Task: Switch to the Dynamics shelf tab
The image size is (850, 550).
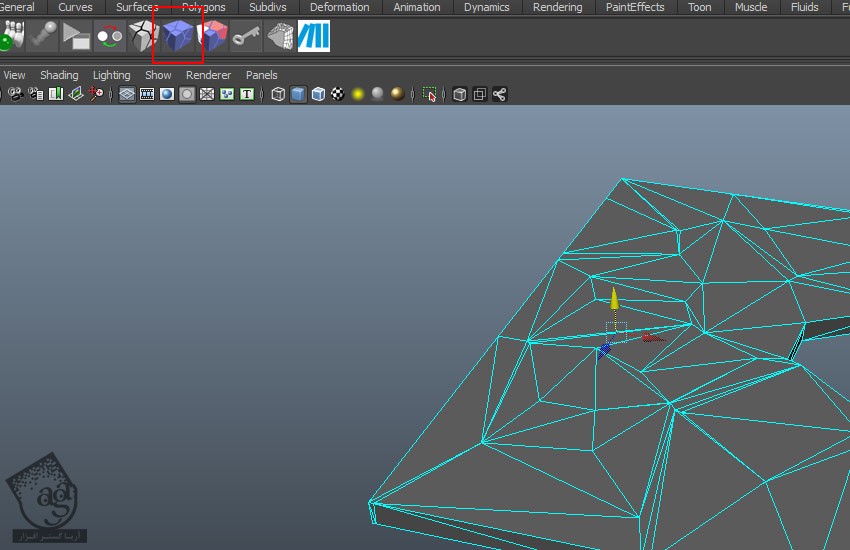Action: (x=486, y=7)
